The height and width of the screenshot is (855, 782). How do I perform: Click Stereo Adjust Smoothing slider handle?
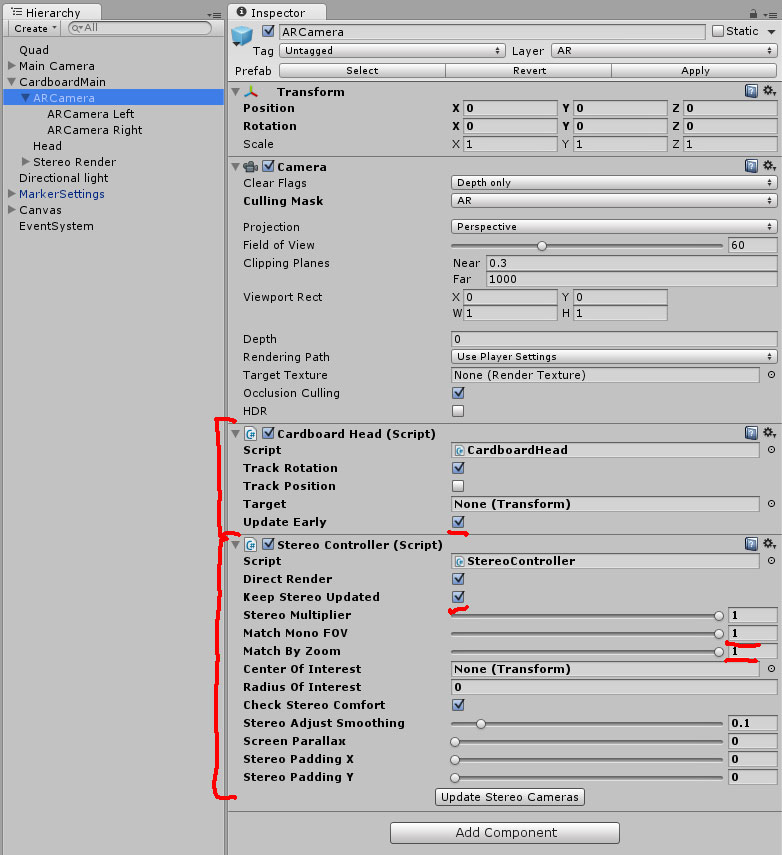click(x=480, y=724)
